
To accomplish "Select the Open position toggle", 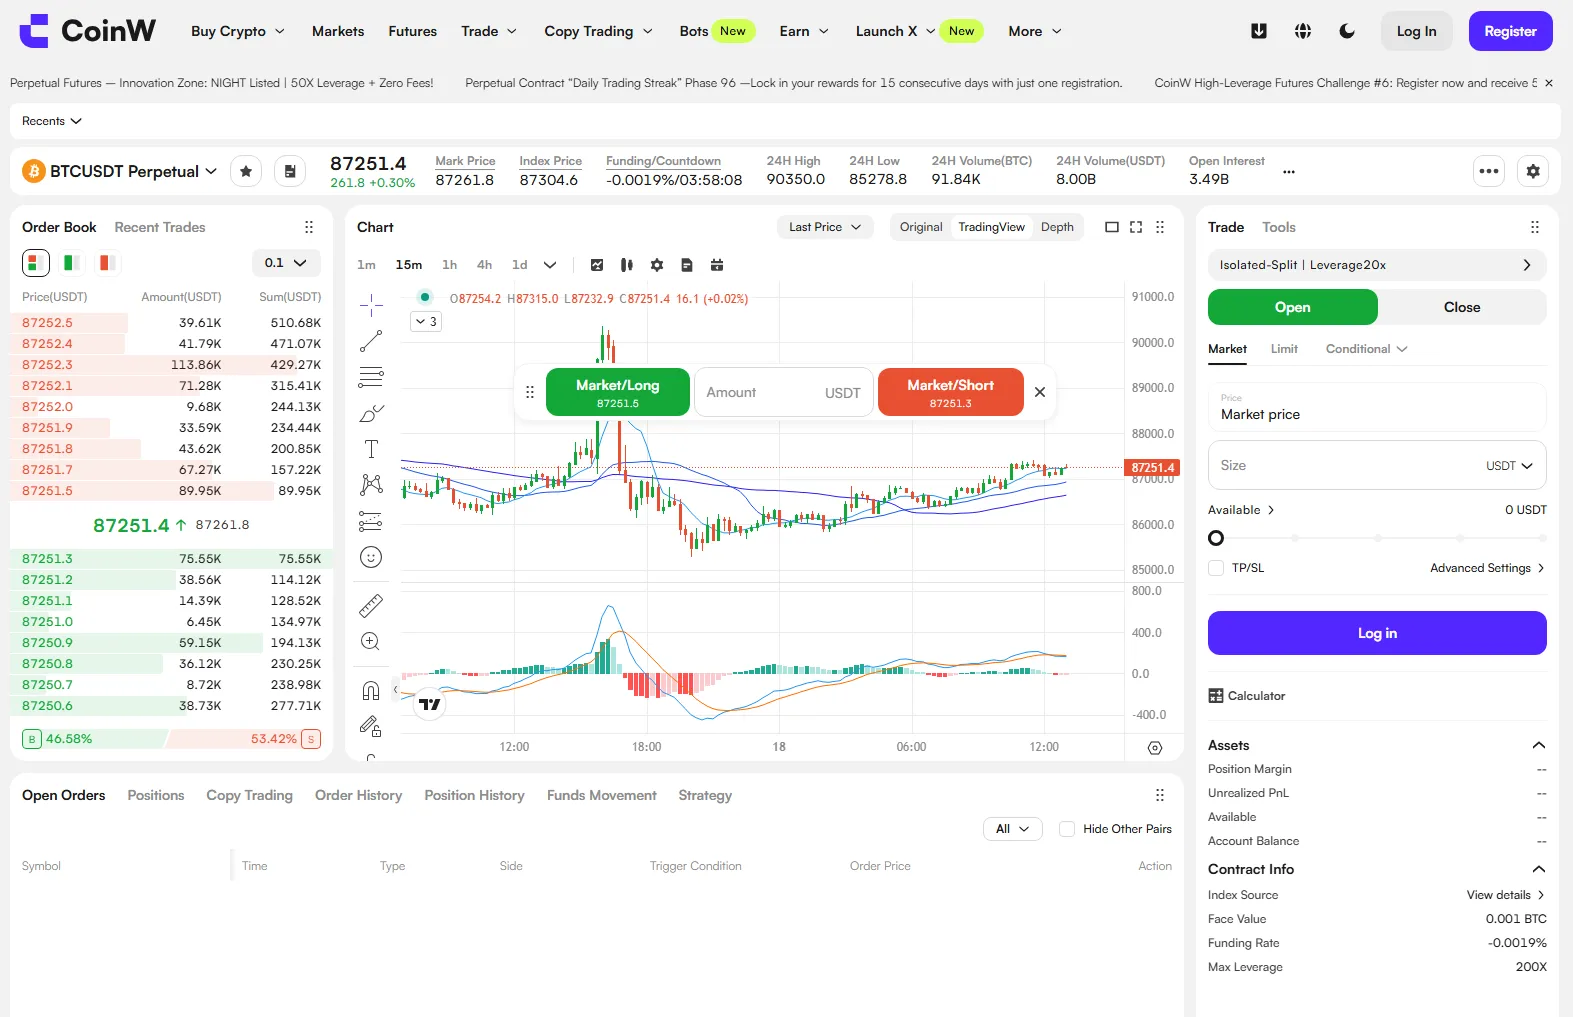I will tap(1293, 307).
